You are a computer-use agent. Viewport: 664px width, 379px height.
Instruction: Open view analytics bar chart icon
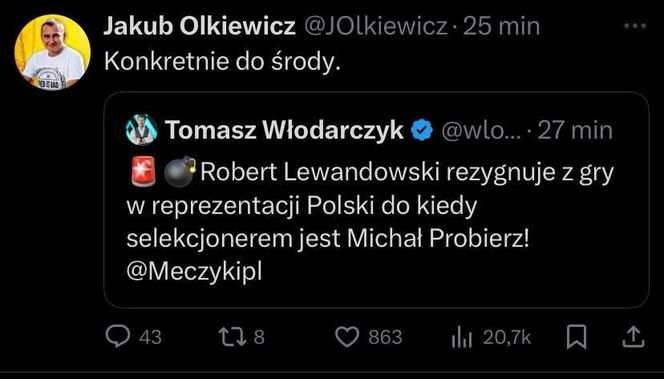click(x=461, y=337)
